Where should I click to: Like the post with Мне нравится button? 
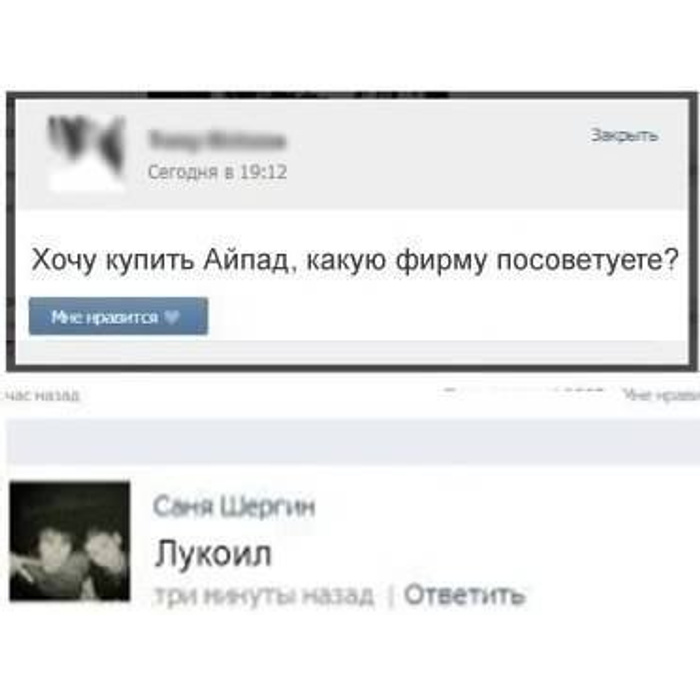(118, 316)
